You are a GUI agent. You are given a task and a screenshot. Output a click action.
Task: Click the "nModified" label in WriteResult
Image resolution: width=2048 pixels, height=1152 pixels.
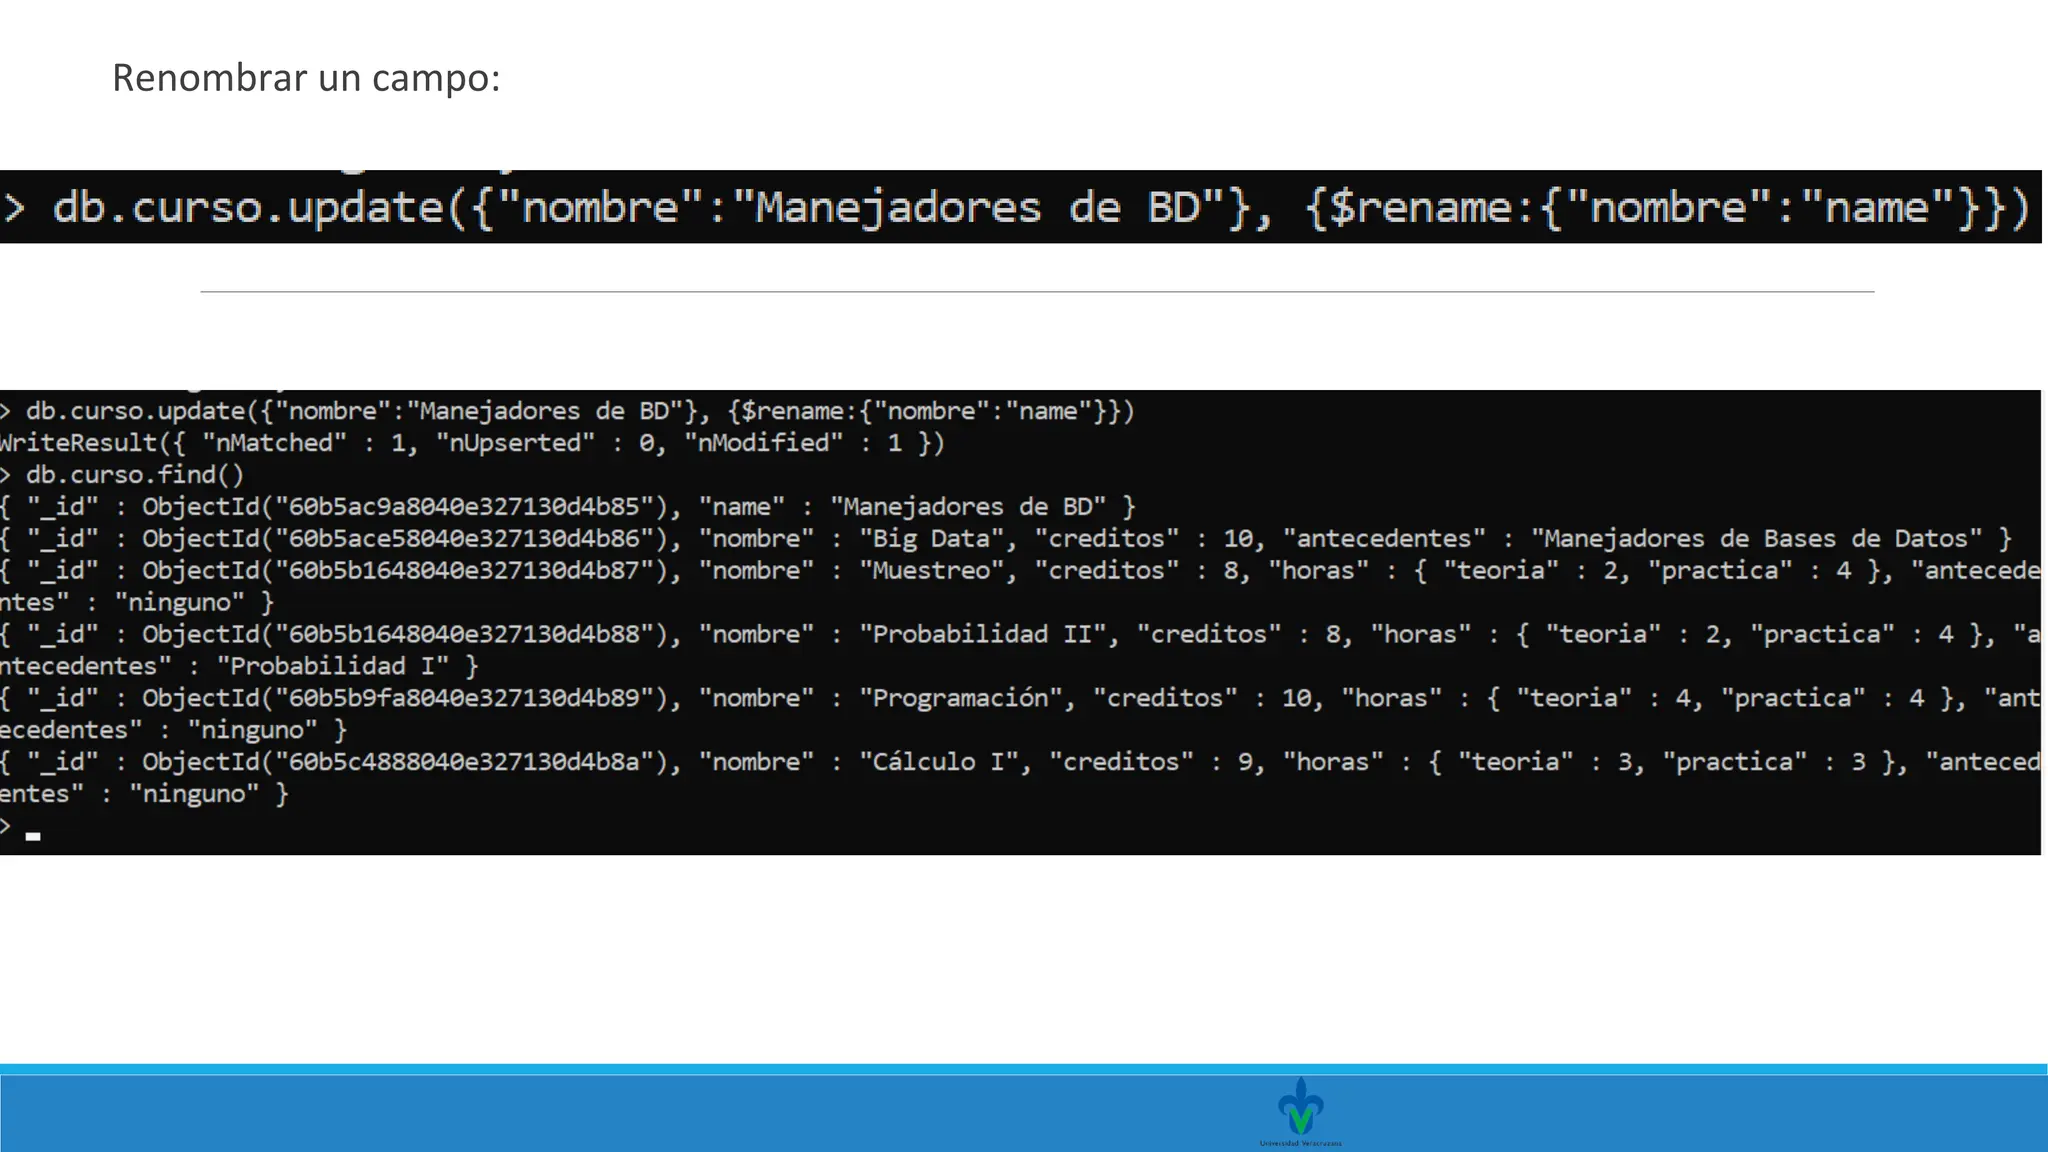pos(763,443)
